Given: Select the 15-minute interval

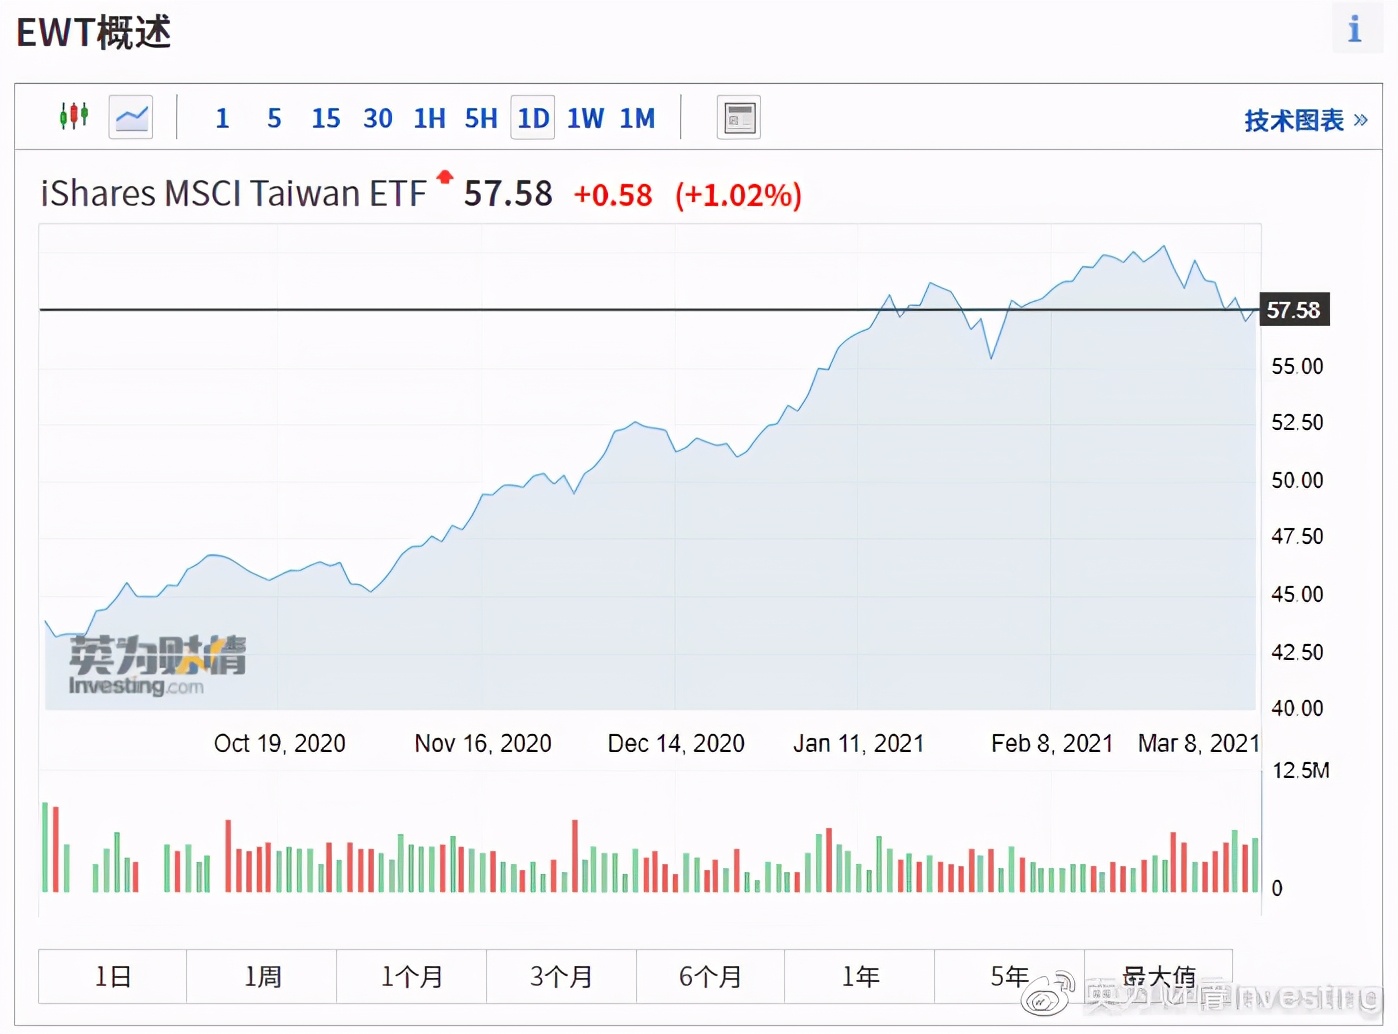Looking at the screenshot, I should 326,119.
